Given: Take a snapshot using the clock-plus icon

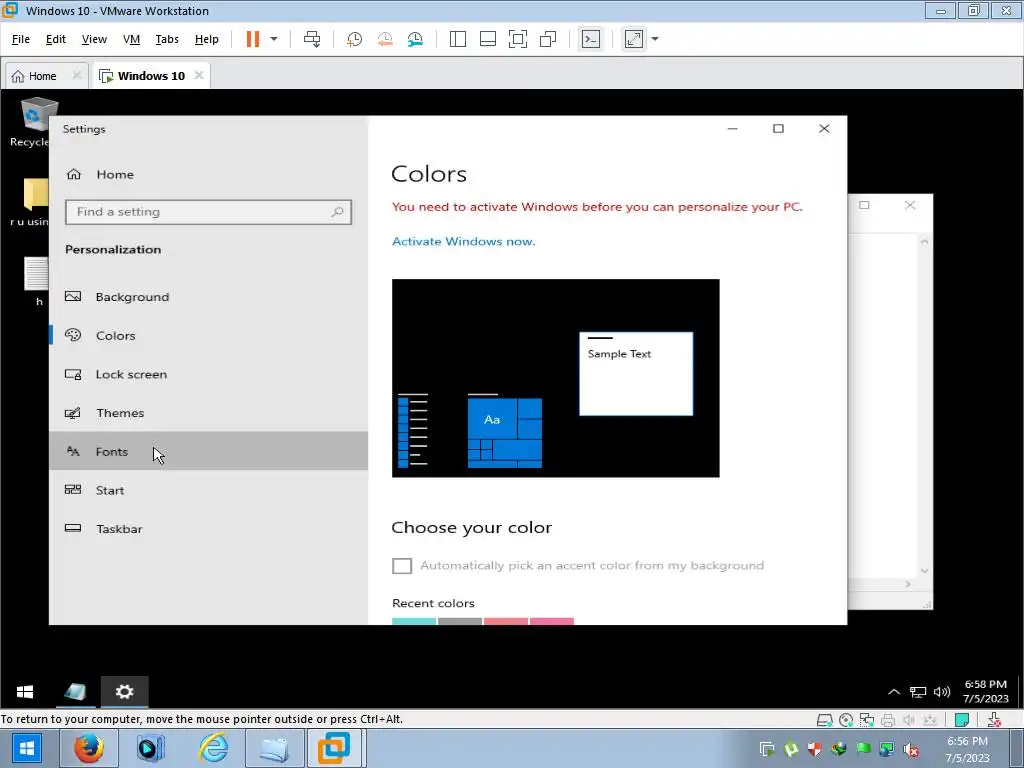Looking at the screenshot, I should pyautogui.click(x=354, y=39).
